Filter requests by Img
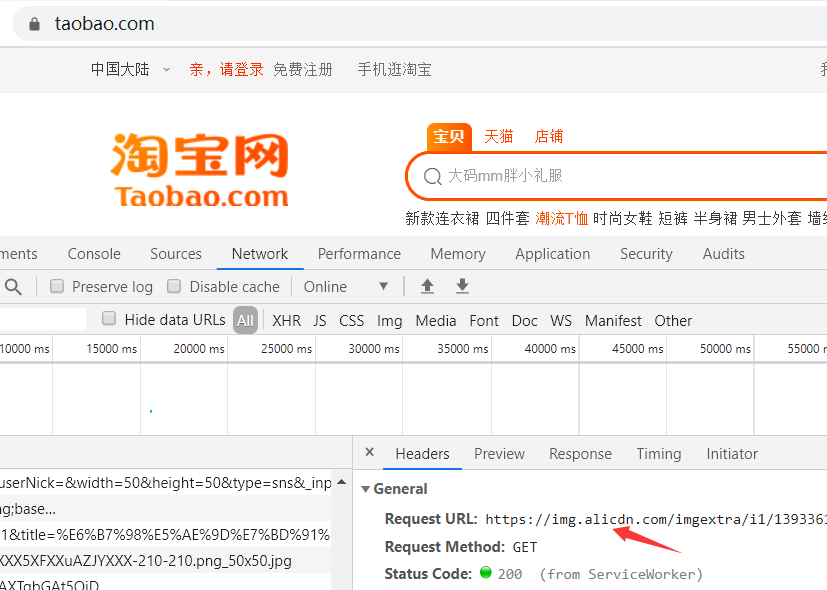 389,321
